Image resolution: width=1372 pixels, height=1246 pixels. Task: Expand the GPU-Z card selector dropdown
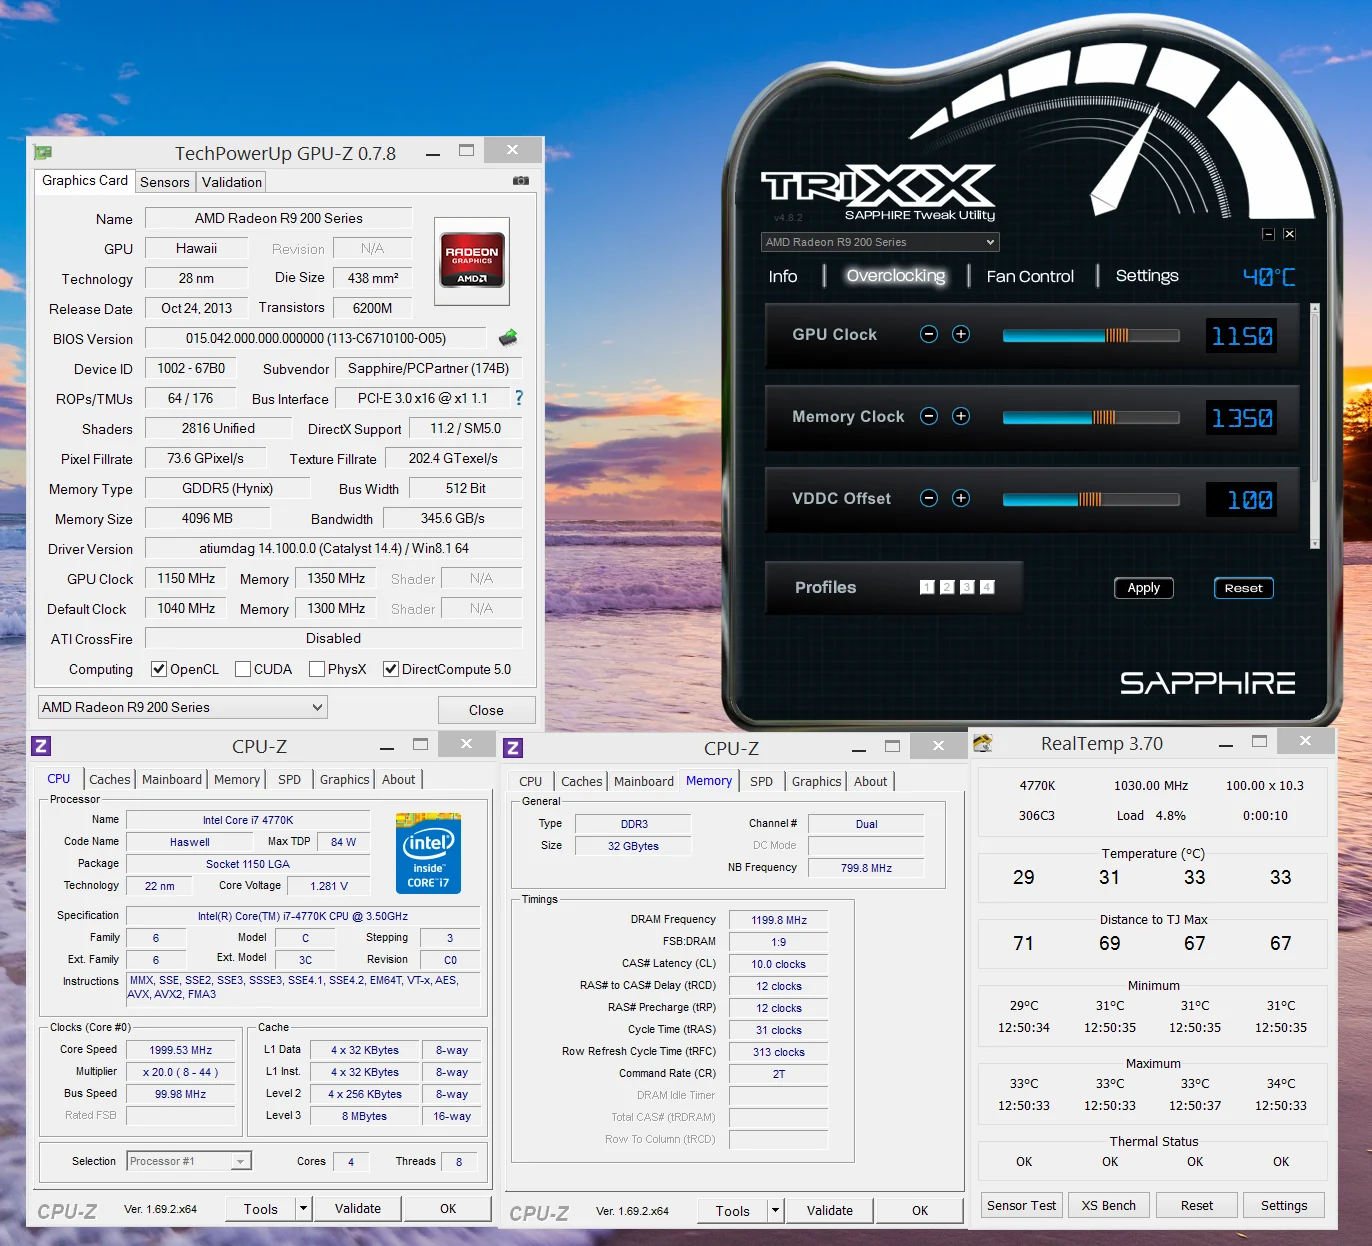[x=183, y=707]
